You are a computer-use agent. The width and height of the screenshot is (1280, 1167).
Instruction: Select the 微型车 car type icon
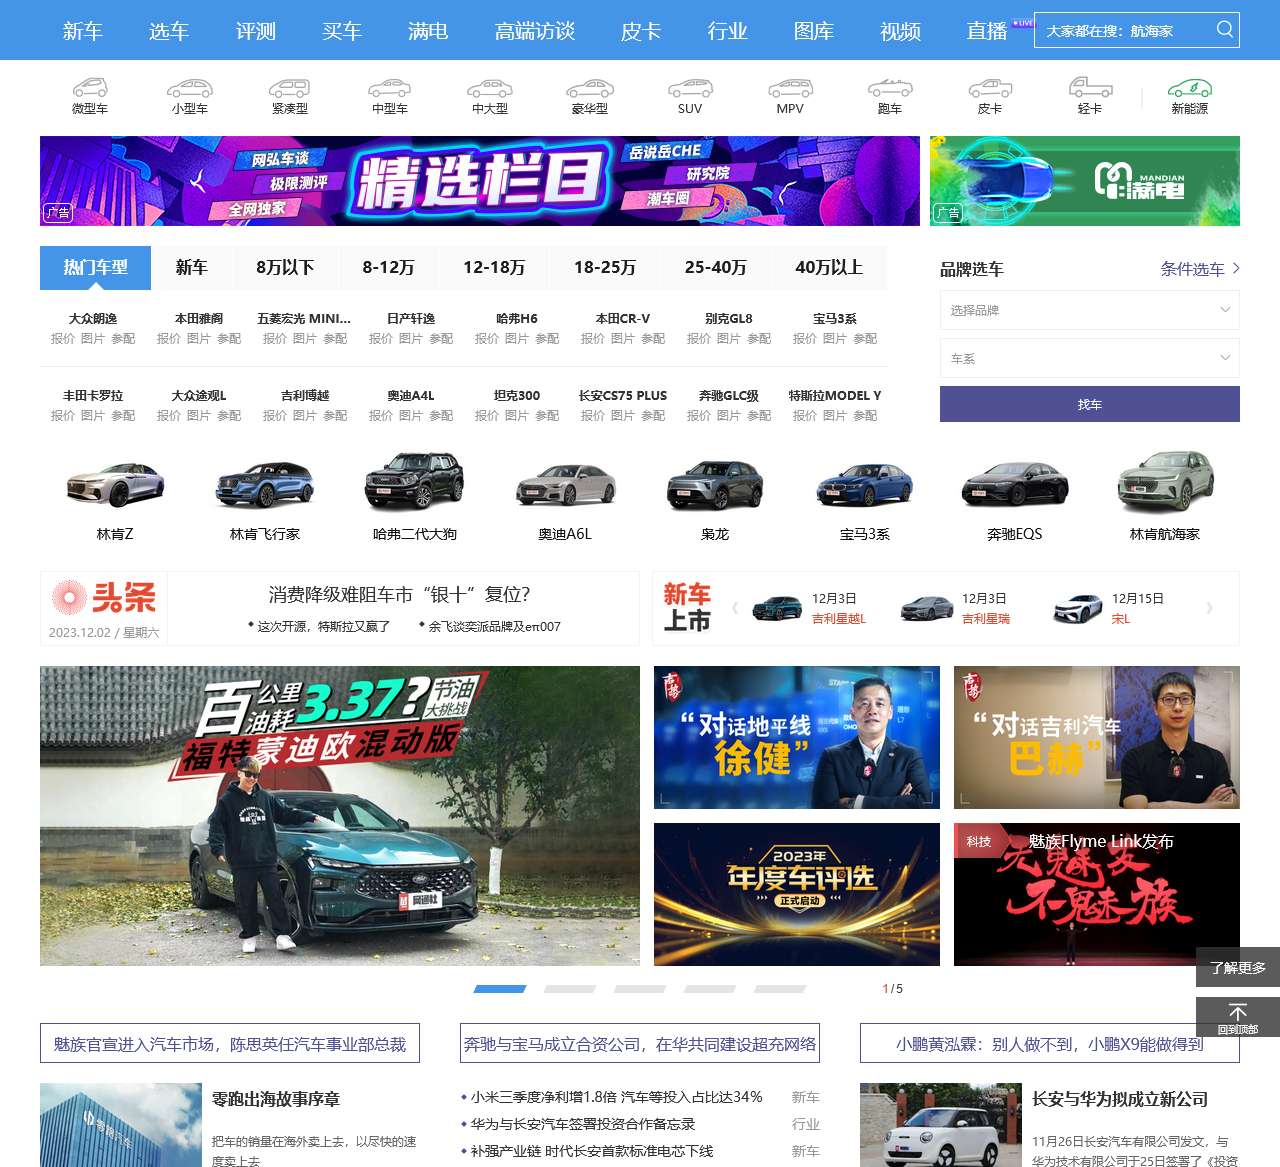90,88
